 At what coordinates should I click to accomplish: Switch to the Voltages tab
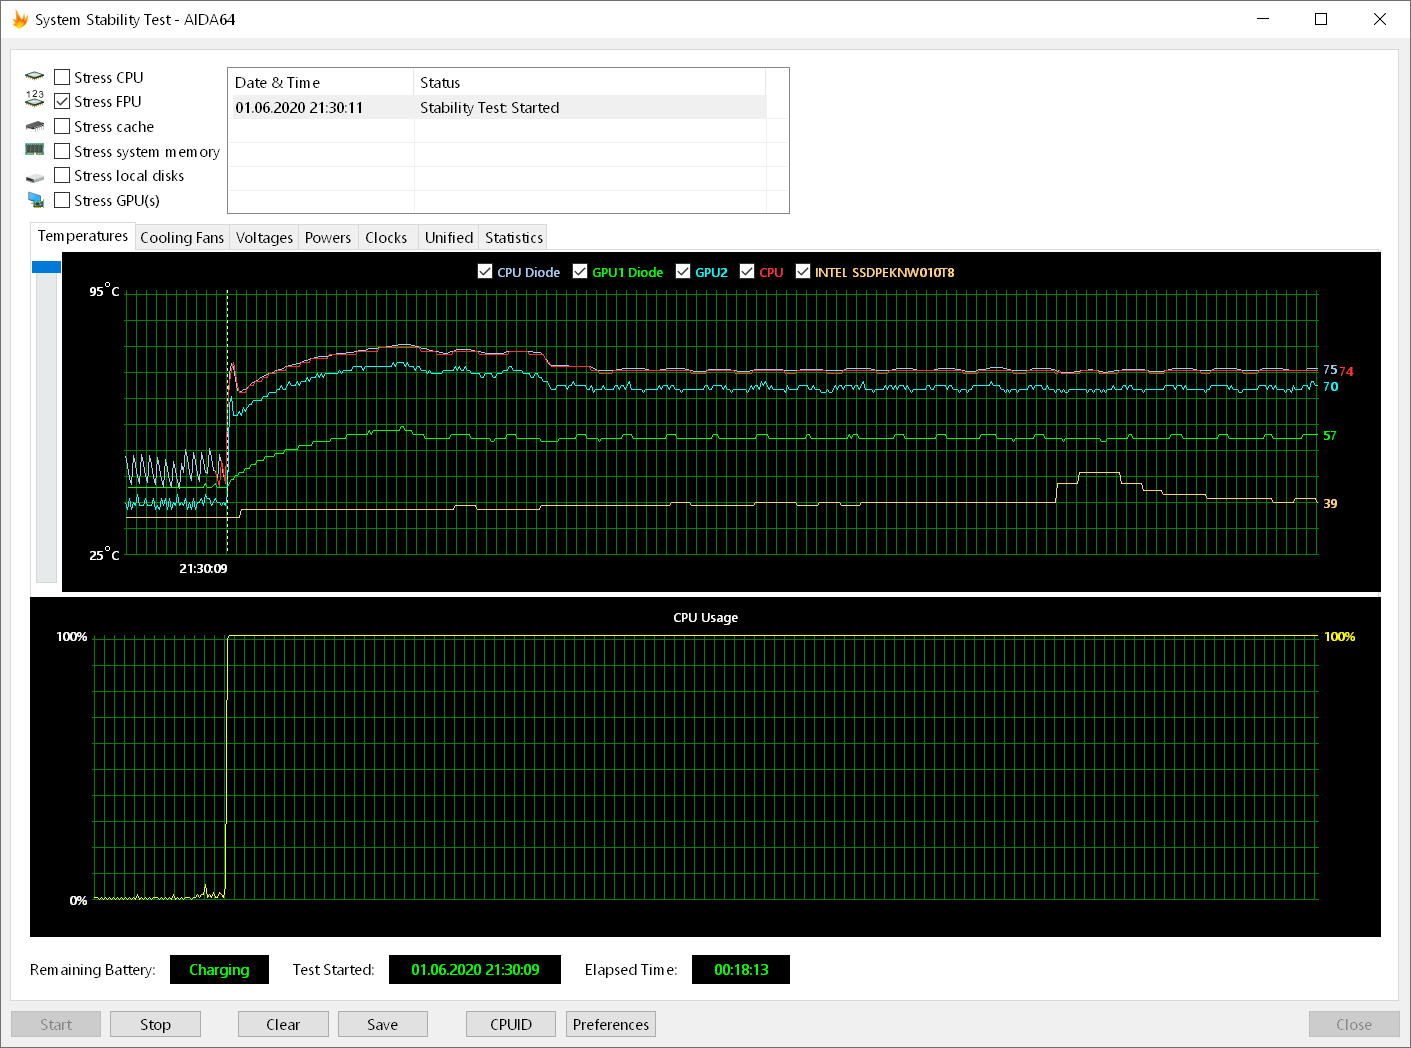(264, 237)
